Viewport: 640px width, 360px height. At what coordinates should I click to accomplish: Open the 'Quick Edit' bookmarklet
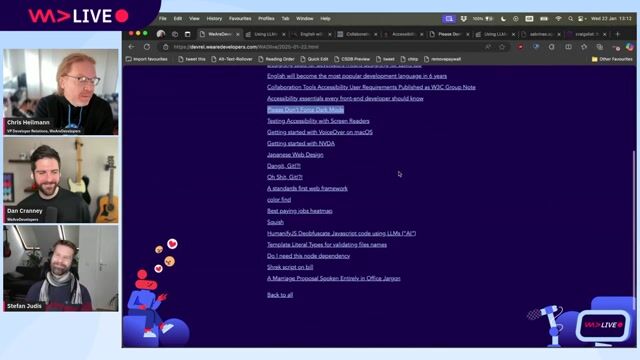pyautogui.click(x=314, y=59)
